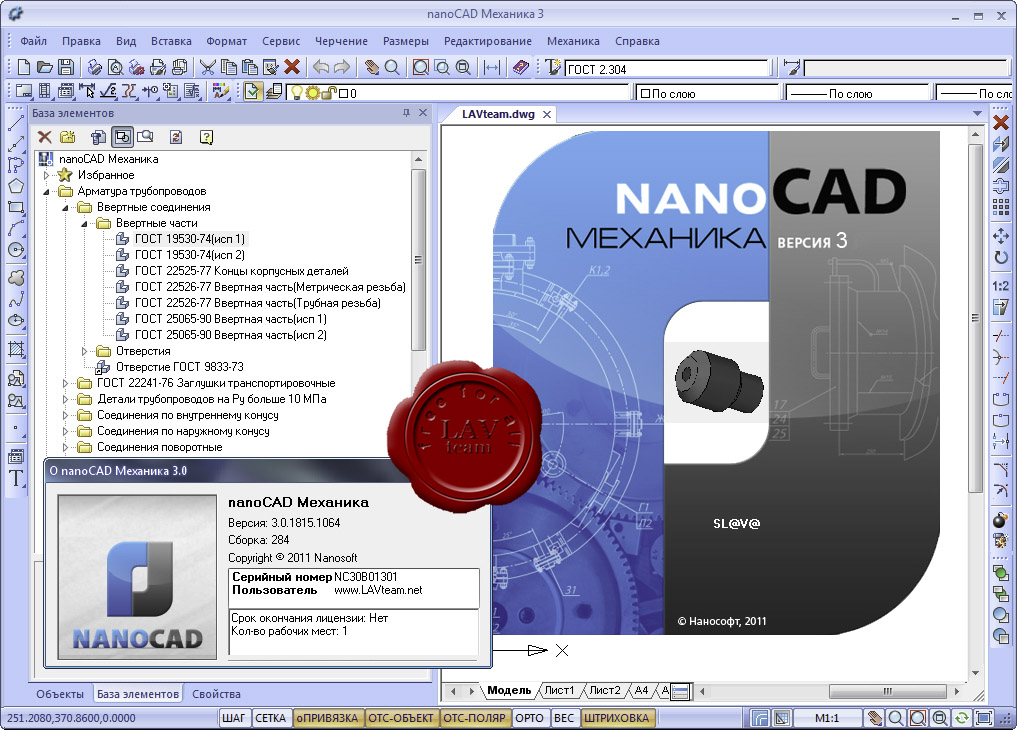Click the red X erase icon in right toolbar
1017x730 pixels.
coord(1001,122)
